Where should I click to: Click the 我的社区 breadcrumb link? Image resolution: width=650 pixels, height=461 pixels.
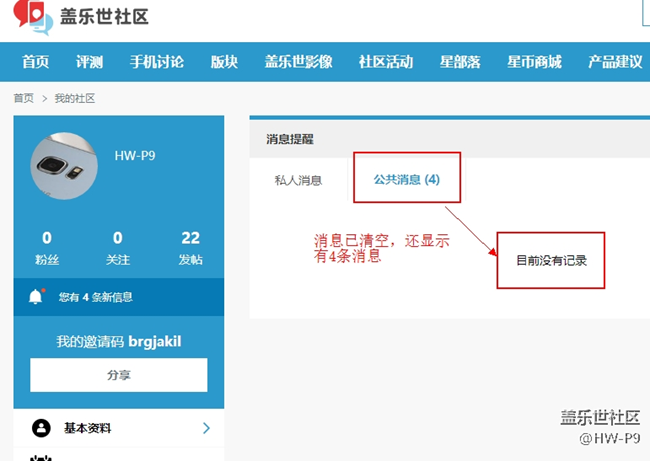[75, 98]
